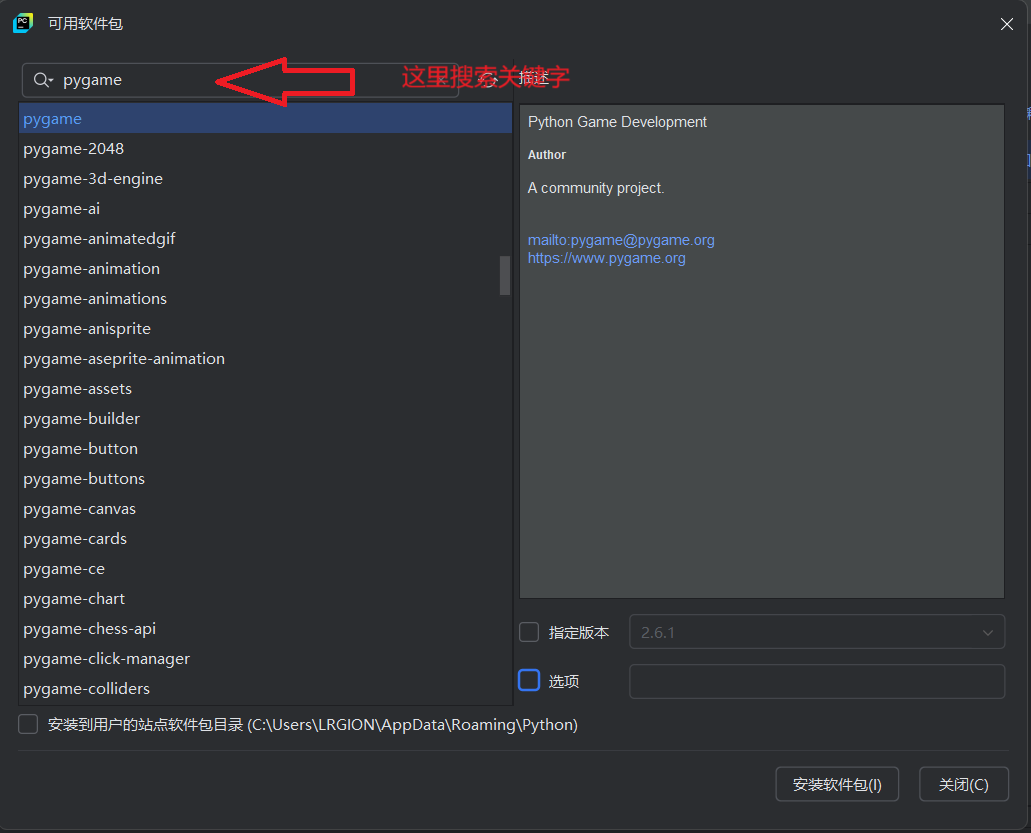
Task: Open the version dropdown showing 2.6.1
Action: [x=816, y=632]
